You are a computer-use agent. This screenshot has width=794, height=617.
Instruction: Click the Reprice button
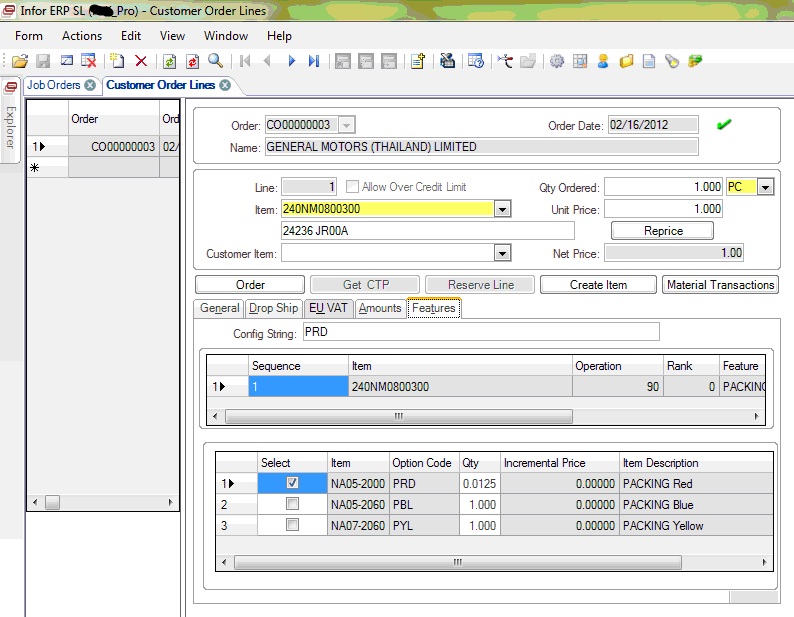point(663,231)
